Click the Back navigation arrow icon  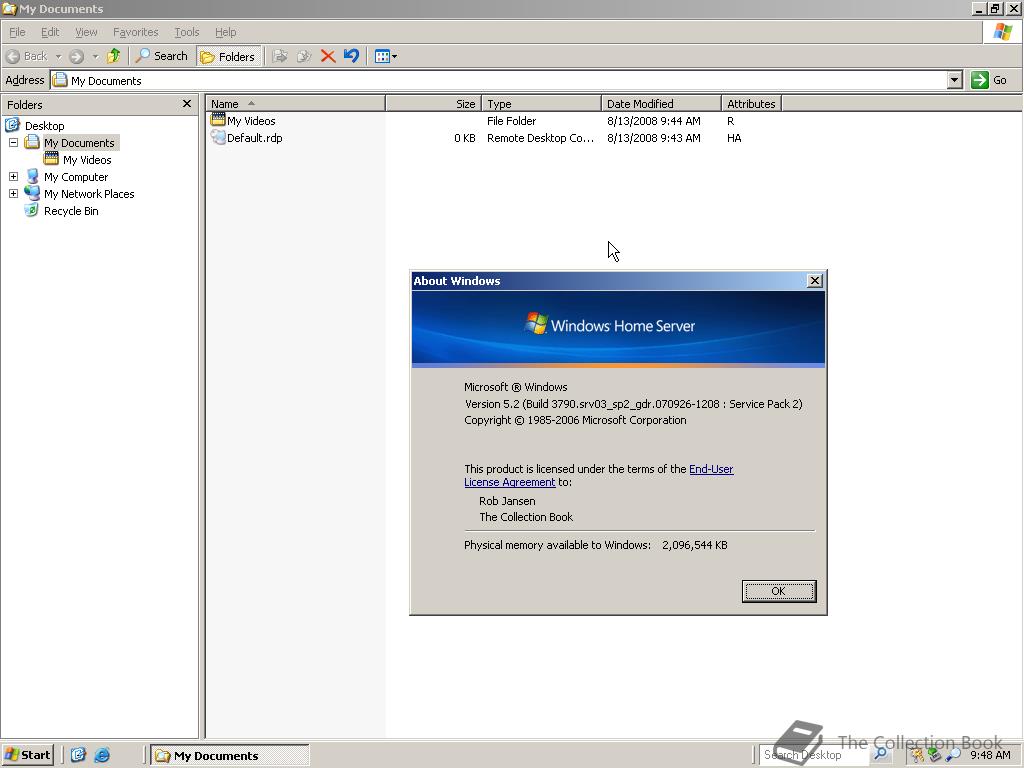point(12,56)
